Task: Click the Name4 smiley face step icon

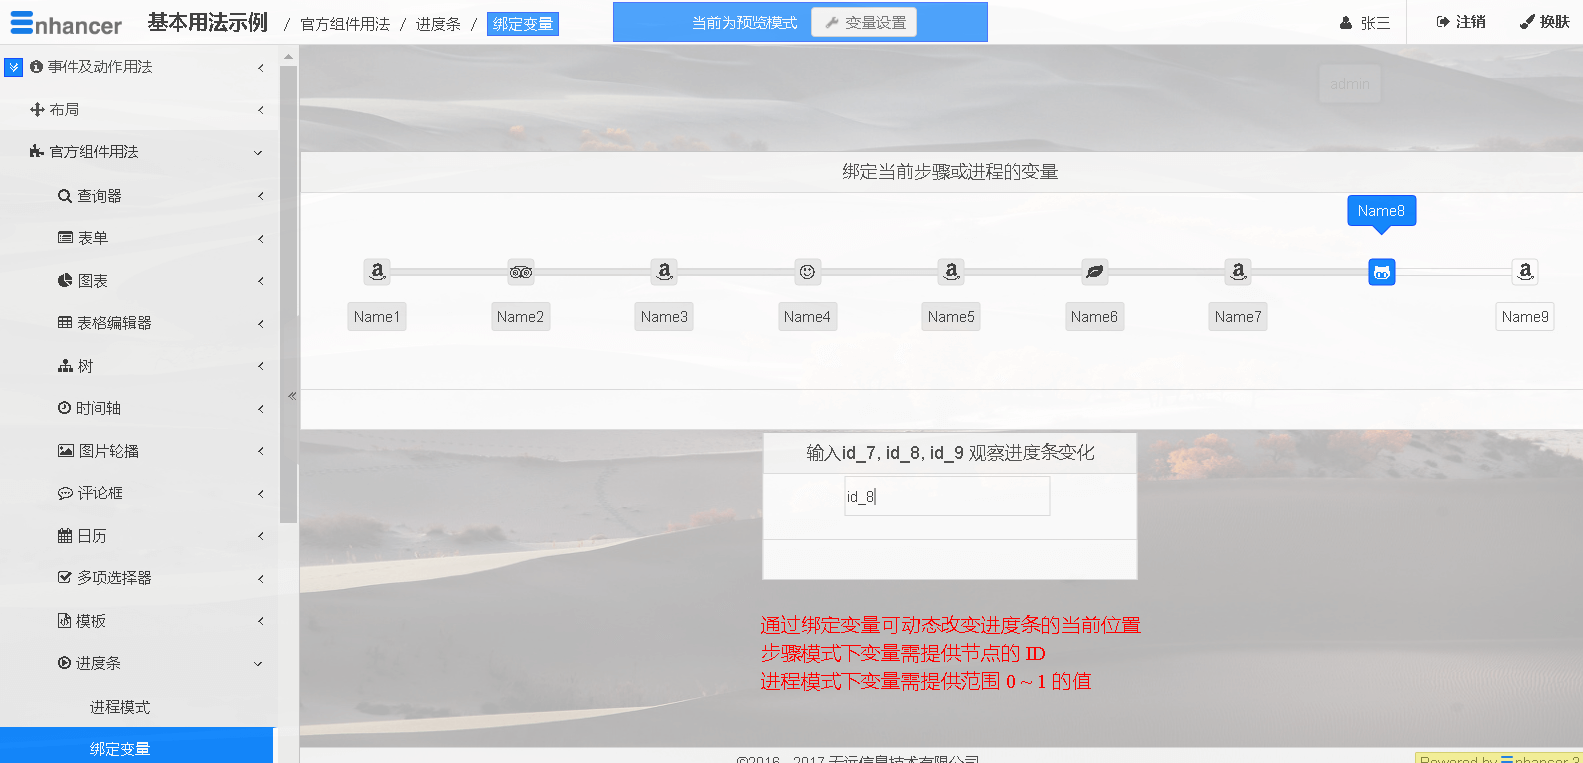Action: (x=807, y=271)
